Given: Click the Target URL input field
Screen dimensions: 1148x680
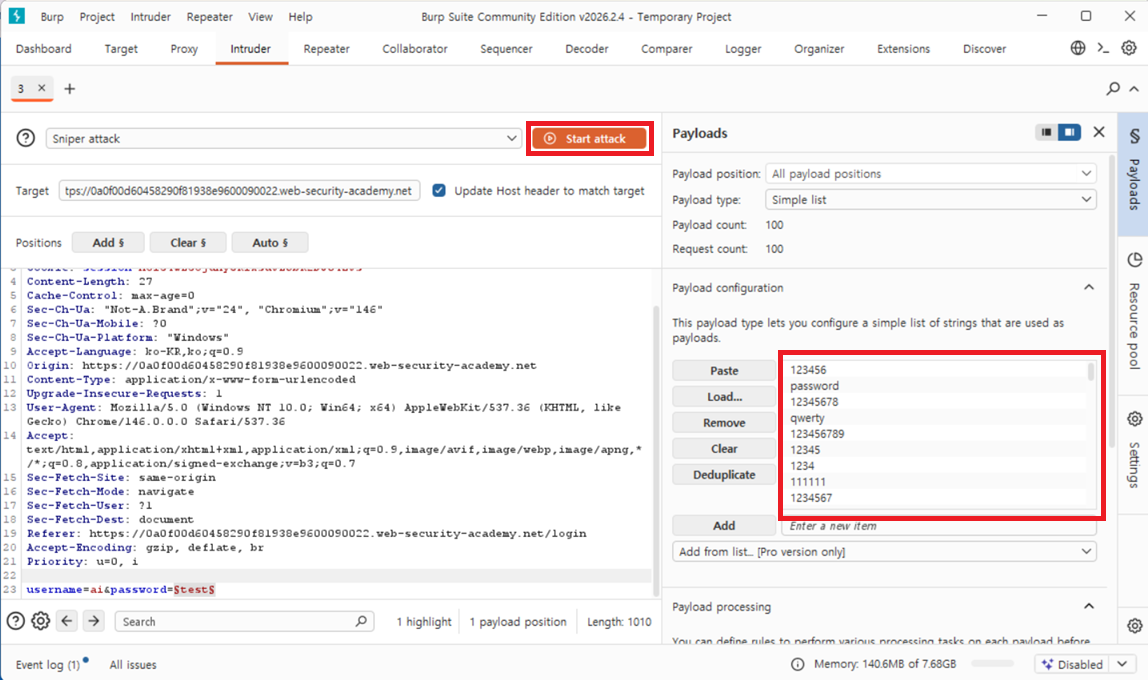Looking at the screenshot, I should (x=239, y=190).
